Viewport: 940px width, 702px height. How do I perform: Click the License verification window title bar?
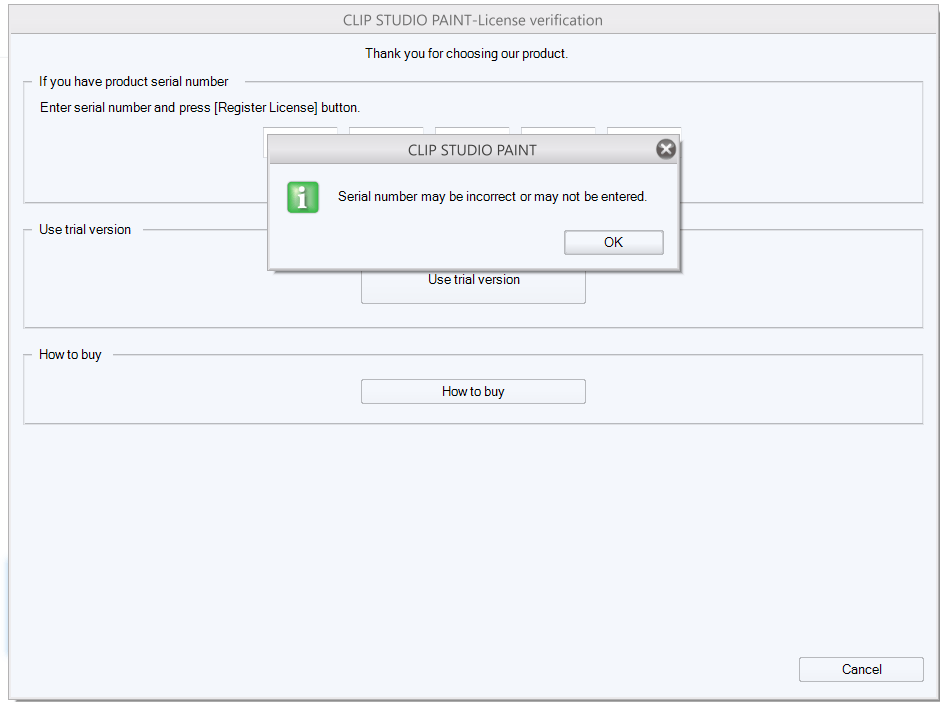[473, 20]
